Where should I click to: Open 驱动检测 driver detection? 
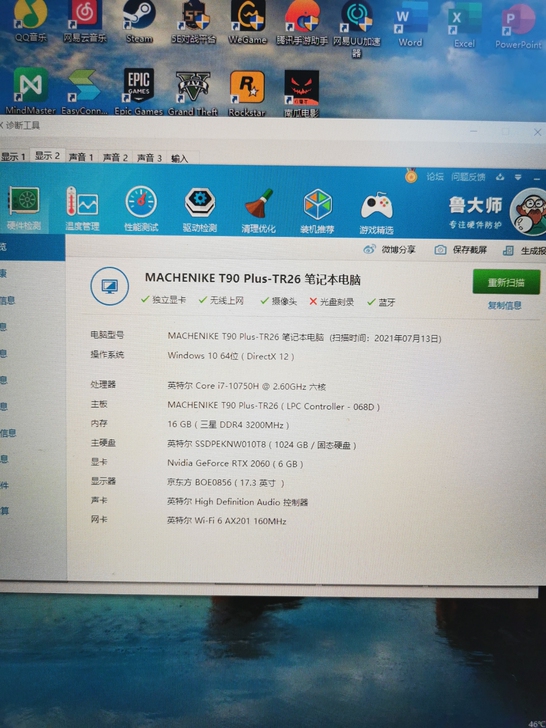pos(200,210)
